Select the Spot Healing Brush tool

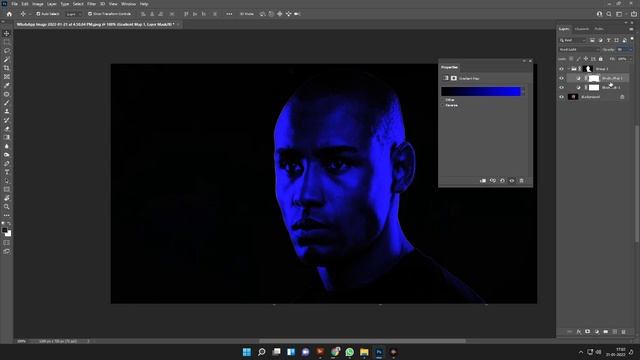(x=7, y=94)
